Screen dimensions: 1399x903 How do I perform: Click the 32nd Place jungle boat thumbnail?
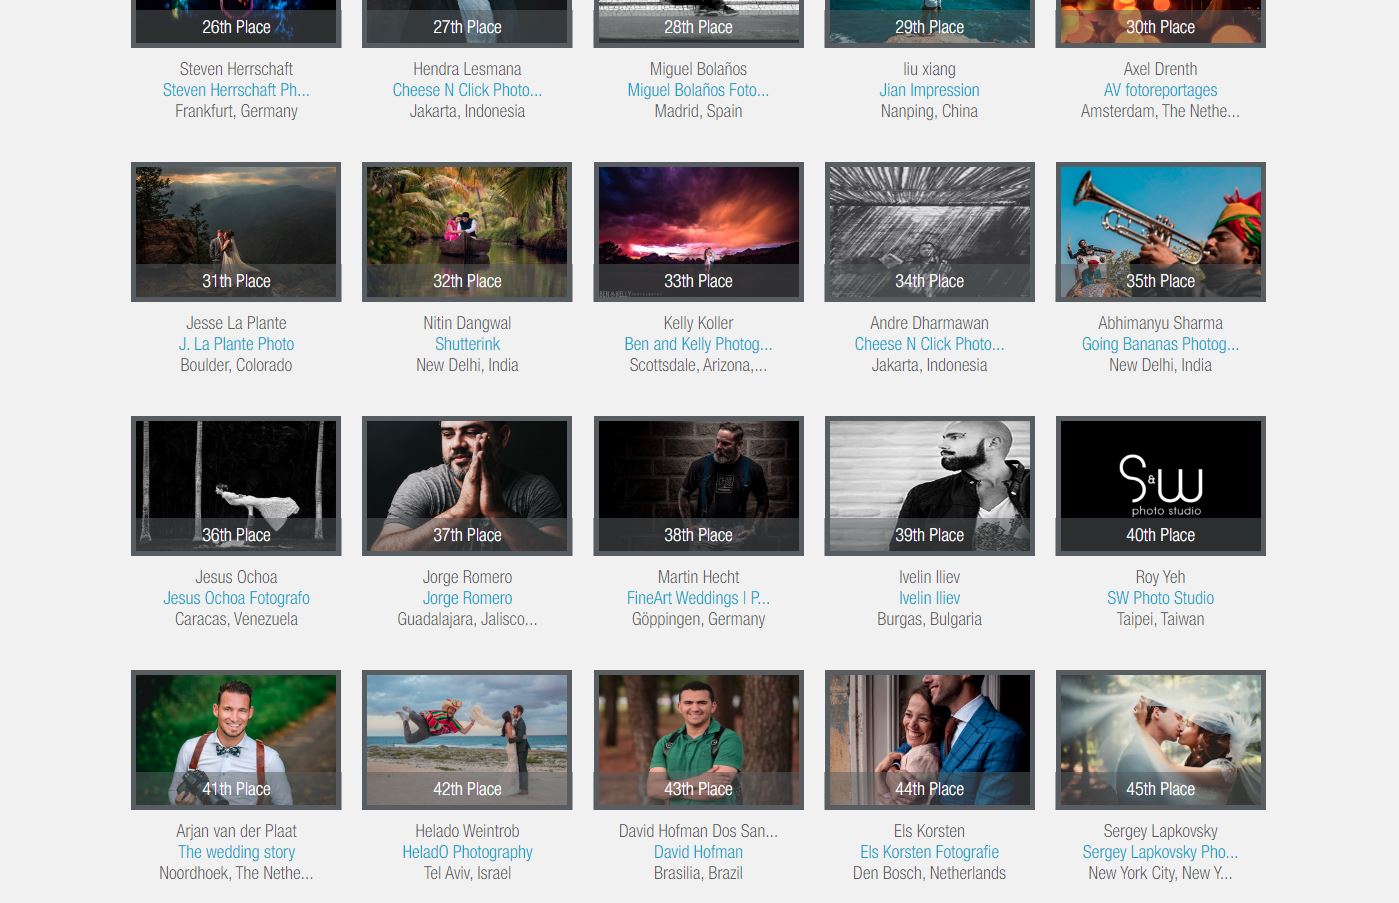point(467,222)
